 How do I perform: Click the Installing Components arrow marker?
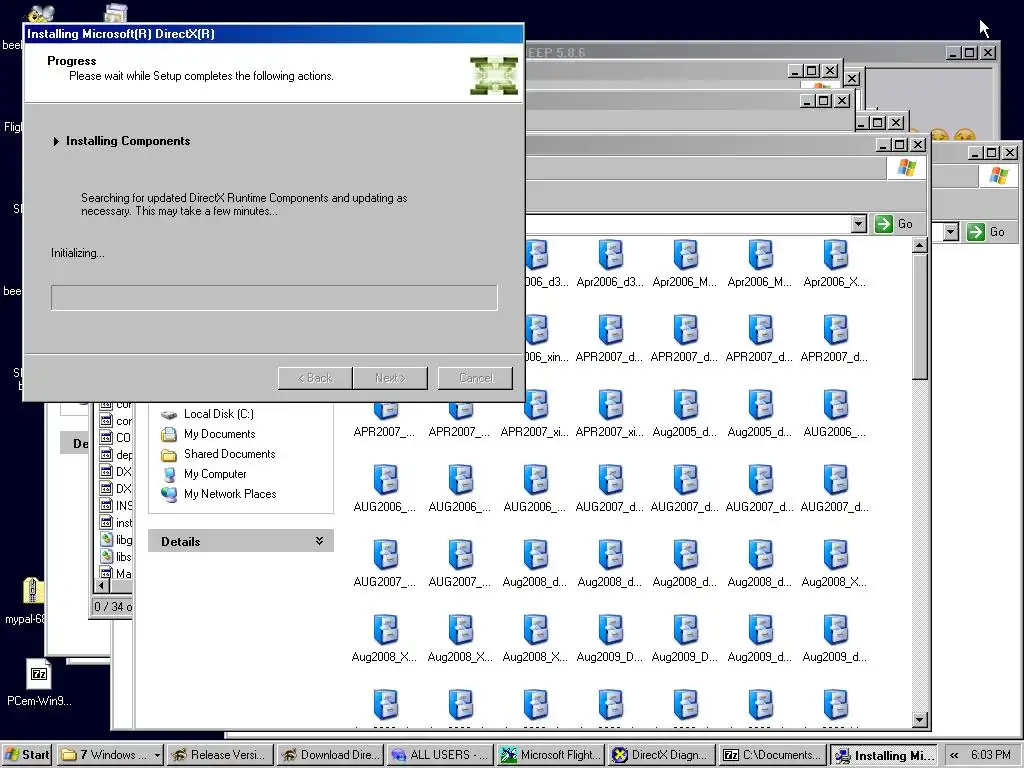pos(56,141)
